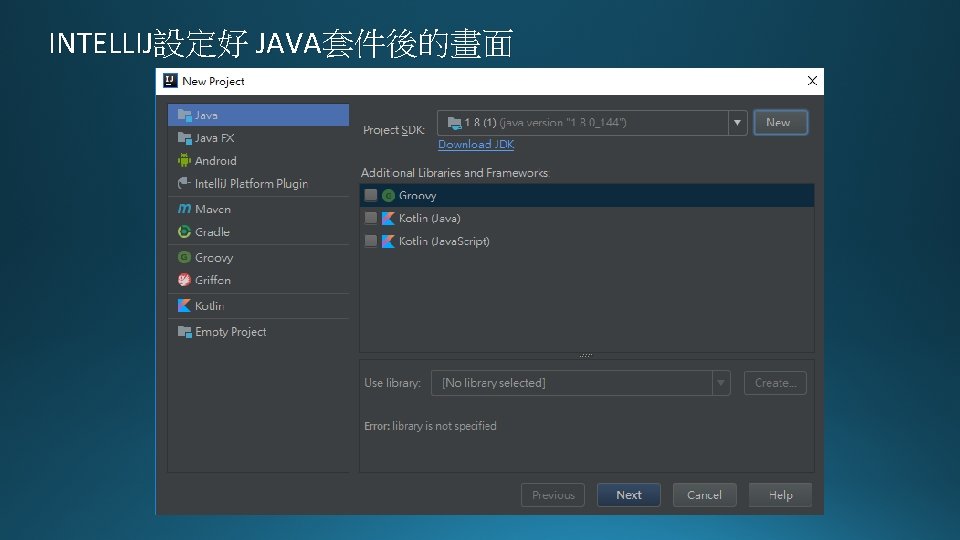The width and height of the screenshot is (960, 540).
Task: Select Gradle project type
Action: tap(258, 231)
